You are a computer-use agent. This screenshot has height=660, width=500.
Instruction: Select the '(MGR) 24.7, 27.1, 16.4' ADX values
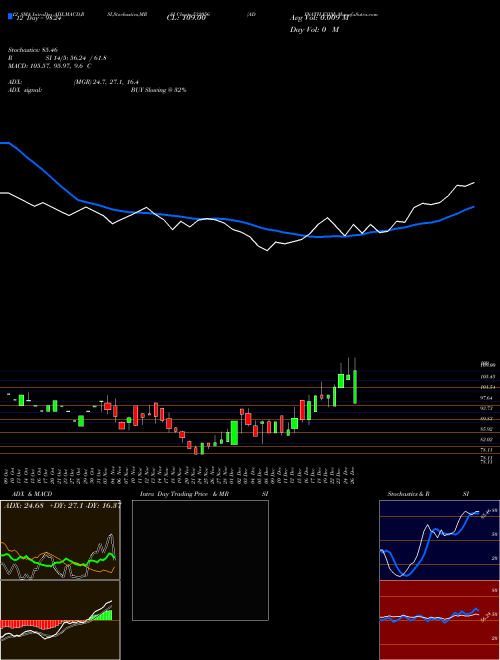tap(106, 82)
